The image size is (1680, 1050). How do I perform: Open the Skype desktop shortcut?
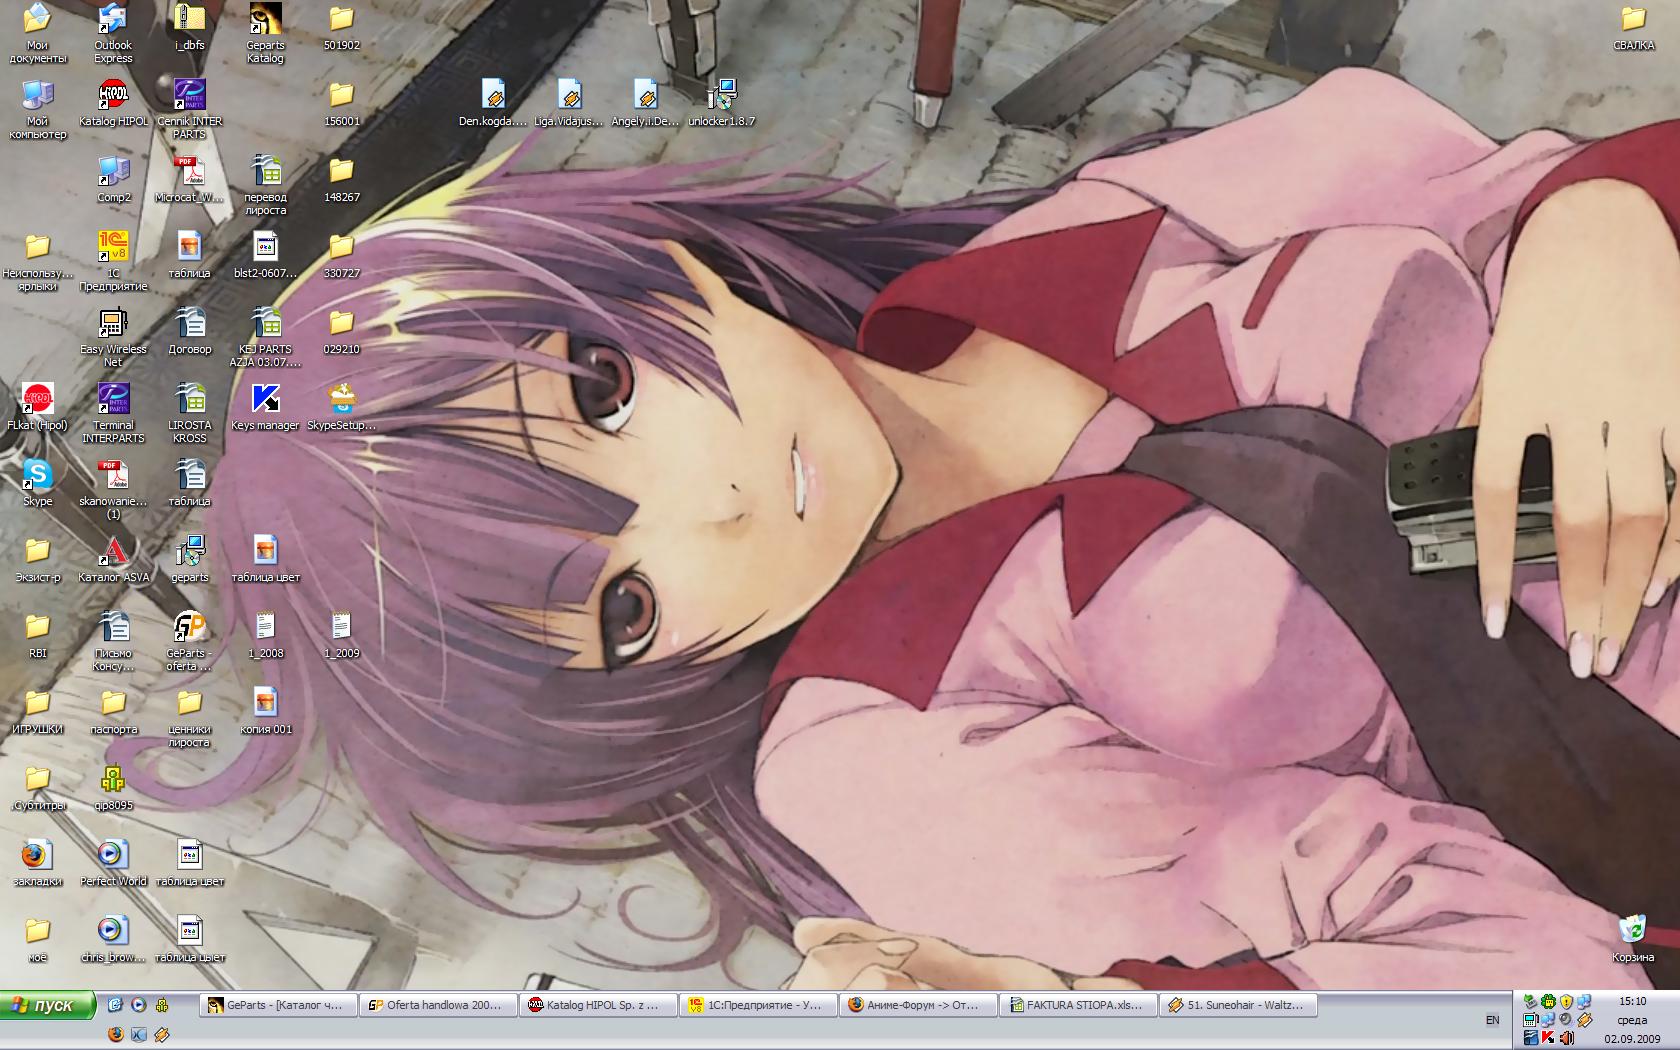click(x=37, y=476)
